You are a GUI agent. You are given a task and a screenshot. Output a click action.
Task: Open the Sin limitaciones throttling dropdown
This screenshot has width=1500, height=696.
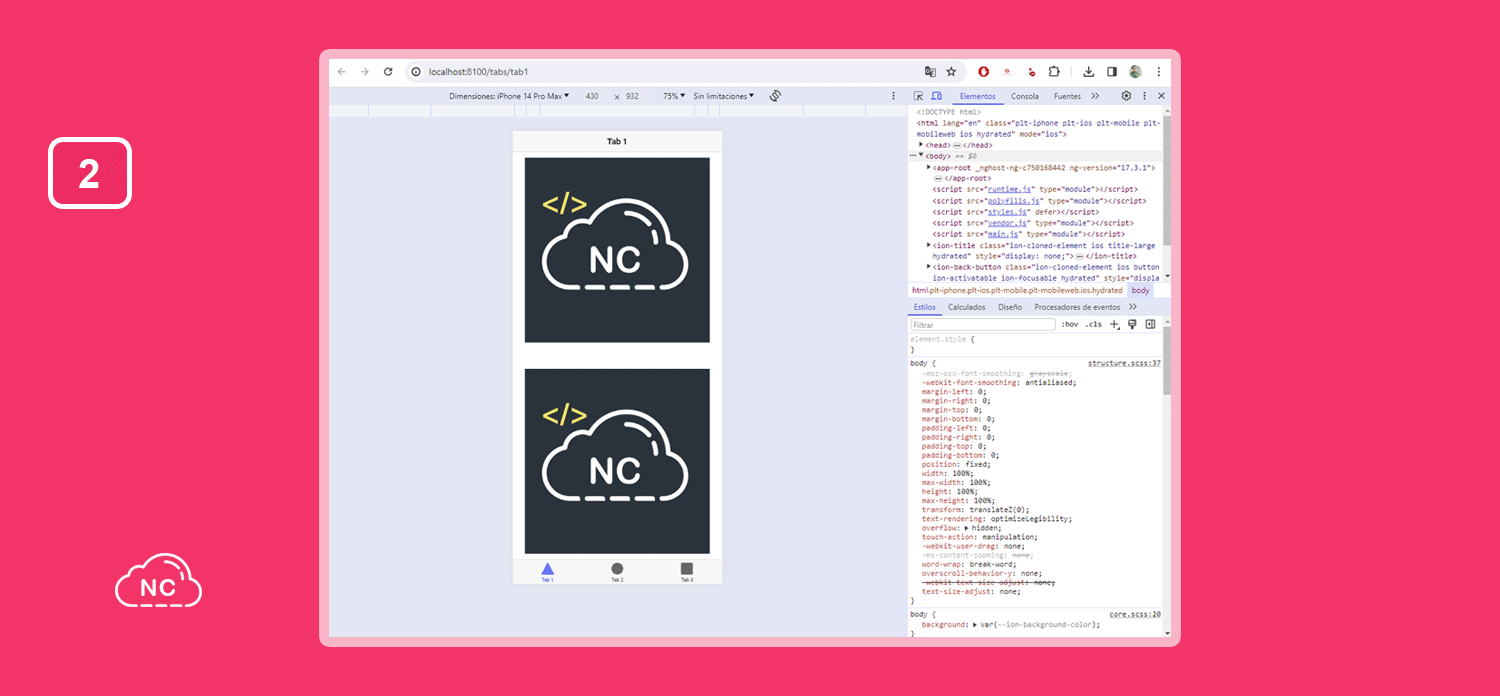coord(723,96)
